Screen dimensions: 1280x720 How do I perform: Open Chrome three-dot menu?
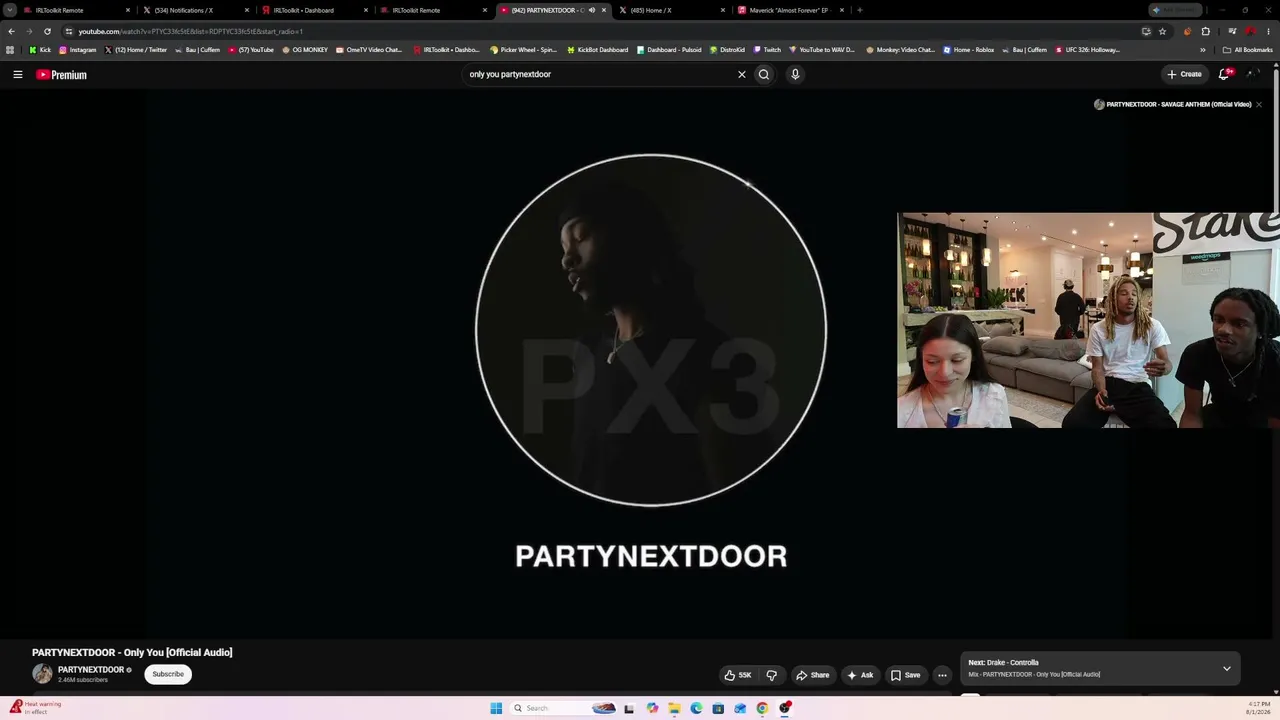[x=1267, y=31]
